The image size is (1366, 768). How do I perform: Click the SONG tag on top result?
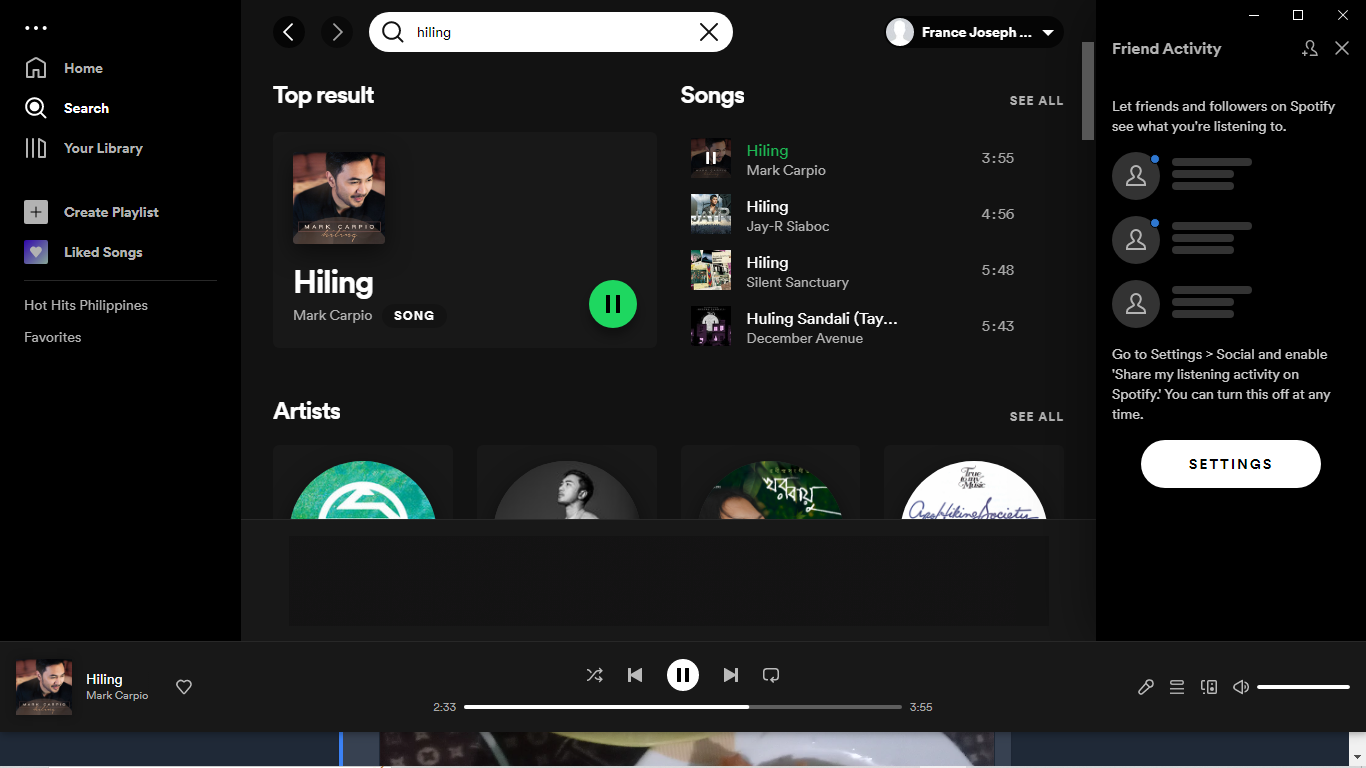tap(414, 315)
